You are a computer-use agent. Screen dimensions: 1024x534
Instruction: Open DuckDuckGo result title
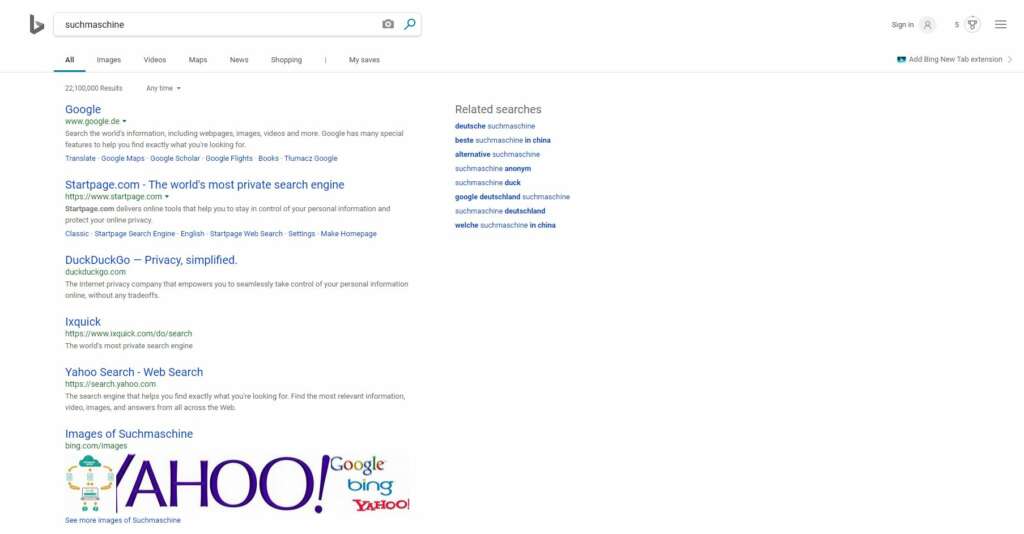pos(151,260)
